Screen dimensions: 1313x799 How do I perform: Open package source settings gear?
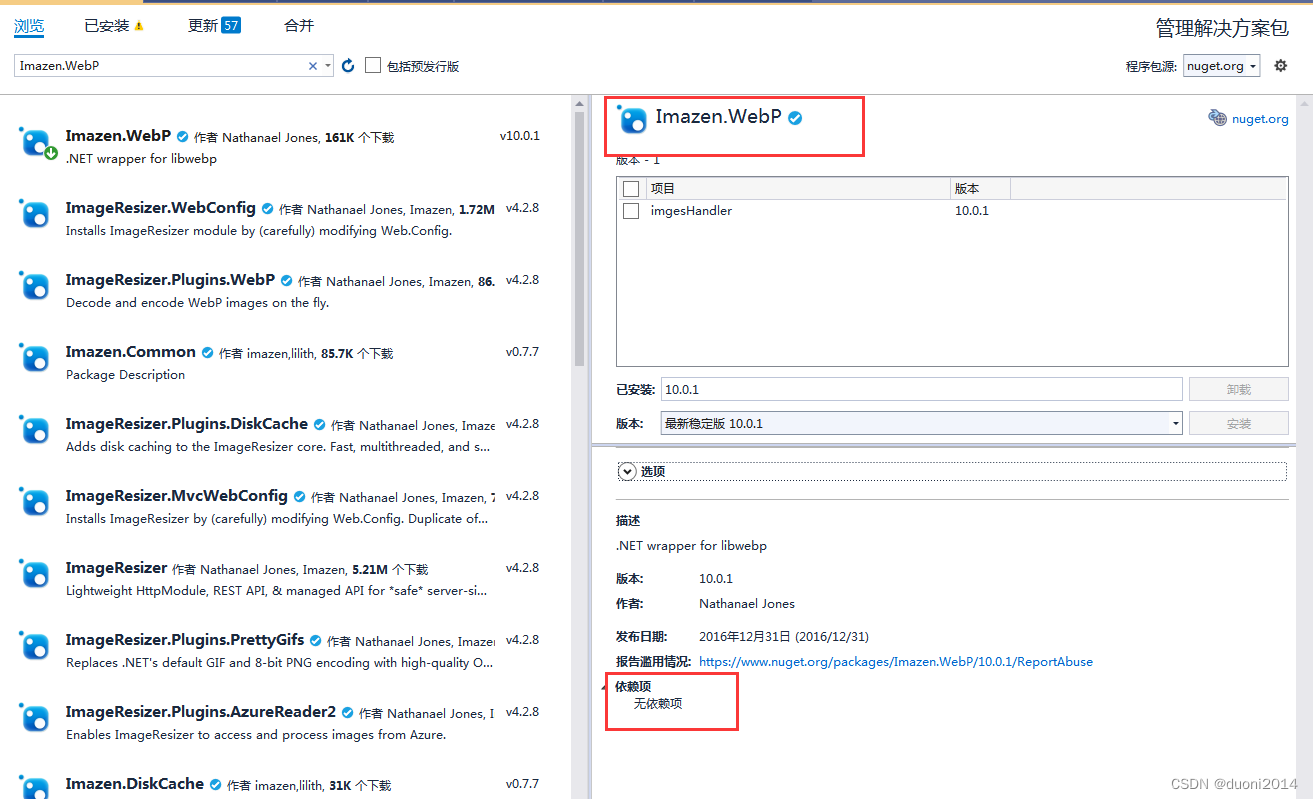coord(1281,66)
